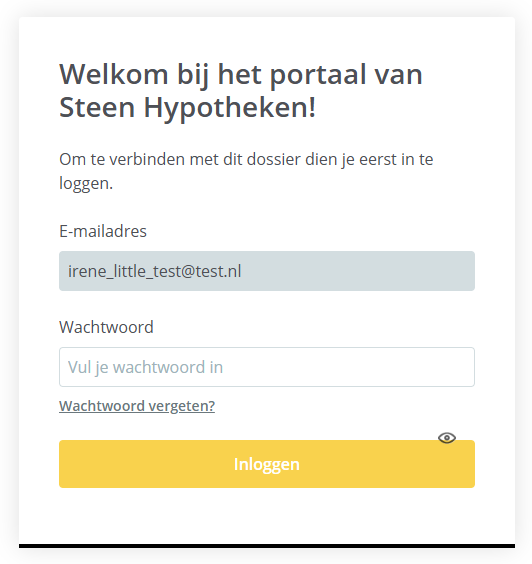Click the word loggen. in the description
The image size is (532, 564).
click(86, 183)
